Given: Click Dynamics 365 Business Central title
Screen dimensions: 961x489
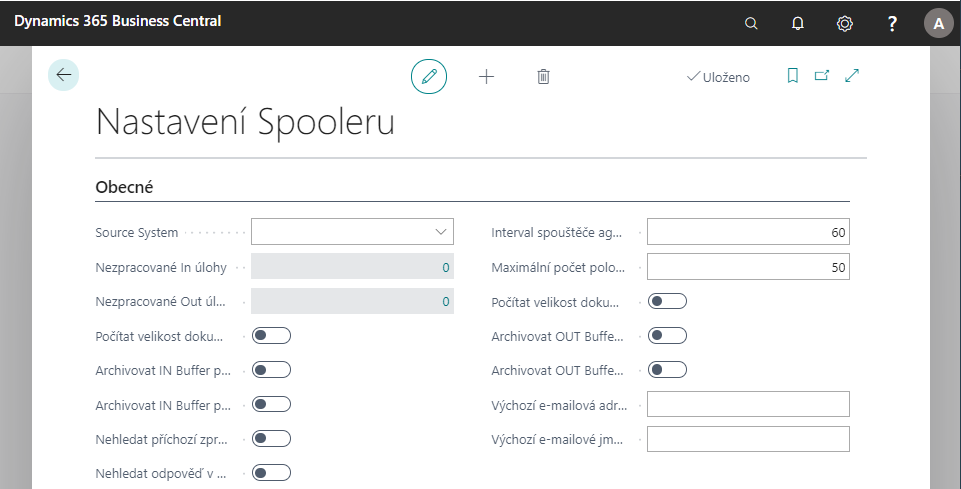Looking at the screenshot, I should 118,21.
